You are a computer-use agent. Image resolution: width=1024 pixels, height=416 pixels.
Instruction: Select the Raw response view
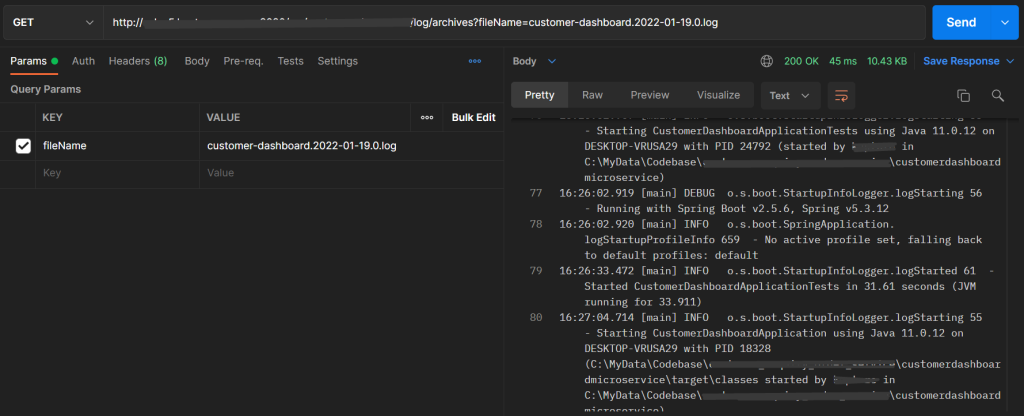(x=593, y=95)
